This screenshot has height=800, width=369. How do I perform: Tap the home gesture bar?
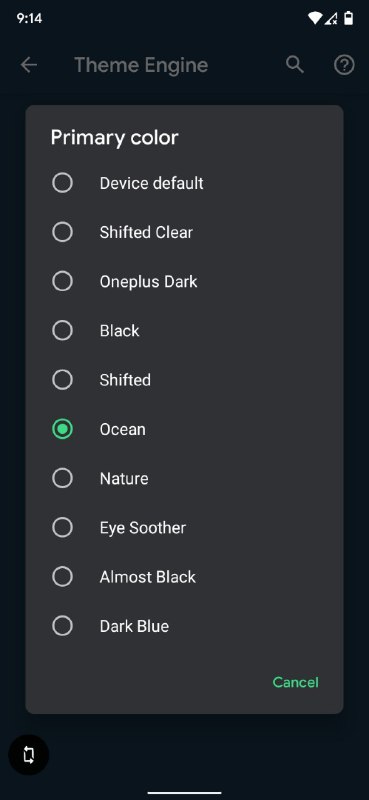(x=184, y=793)
